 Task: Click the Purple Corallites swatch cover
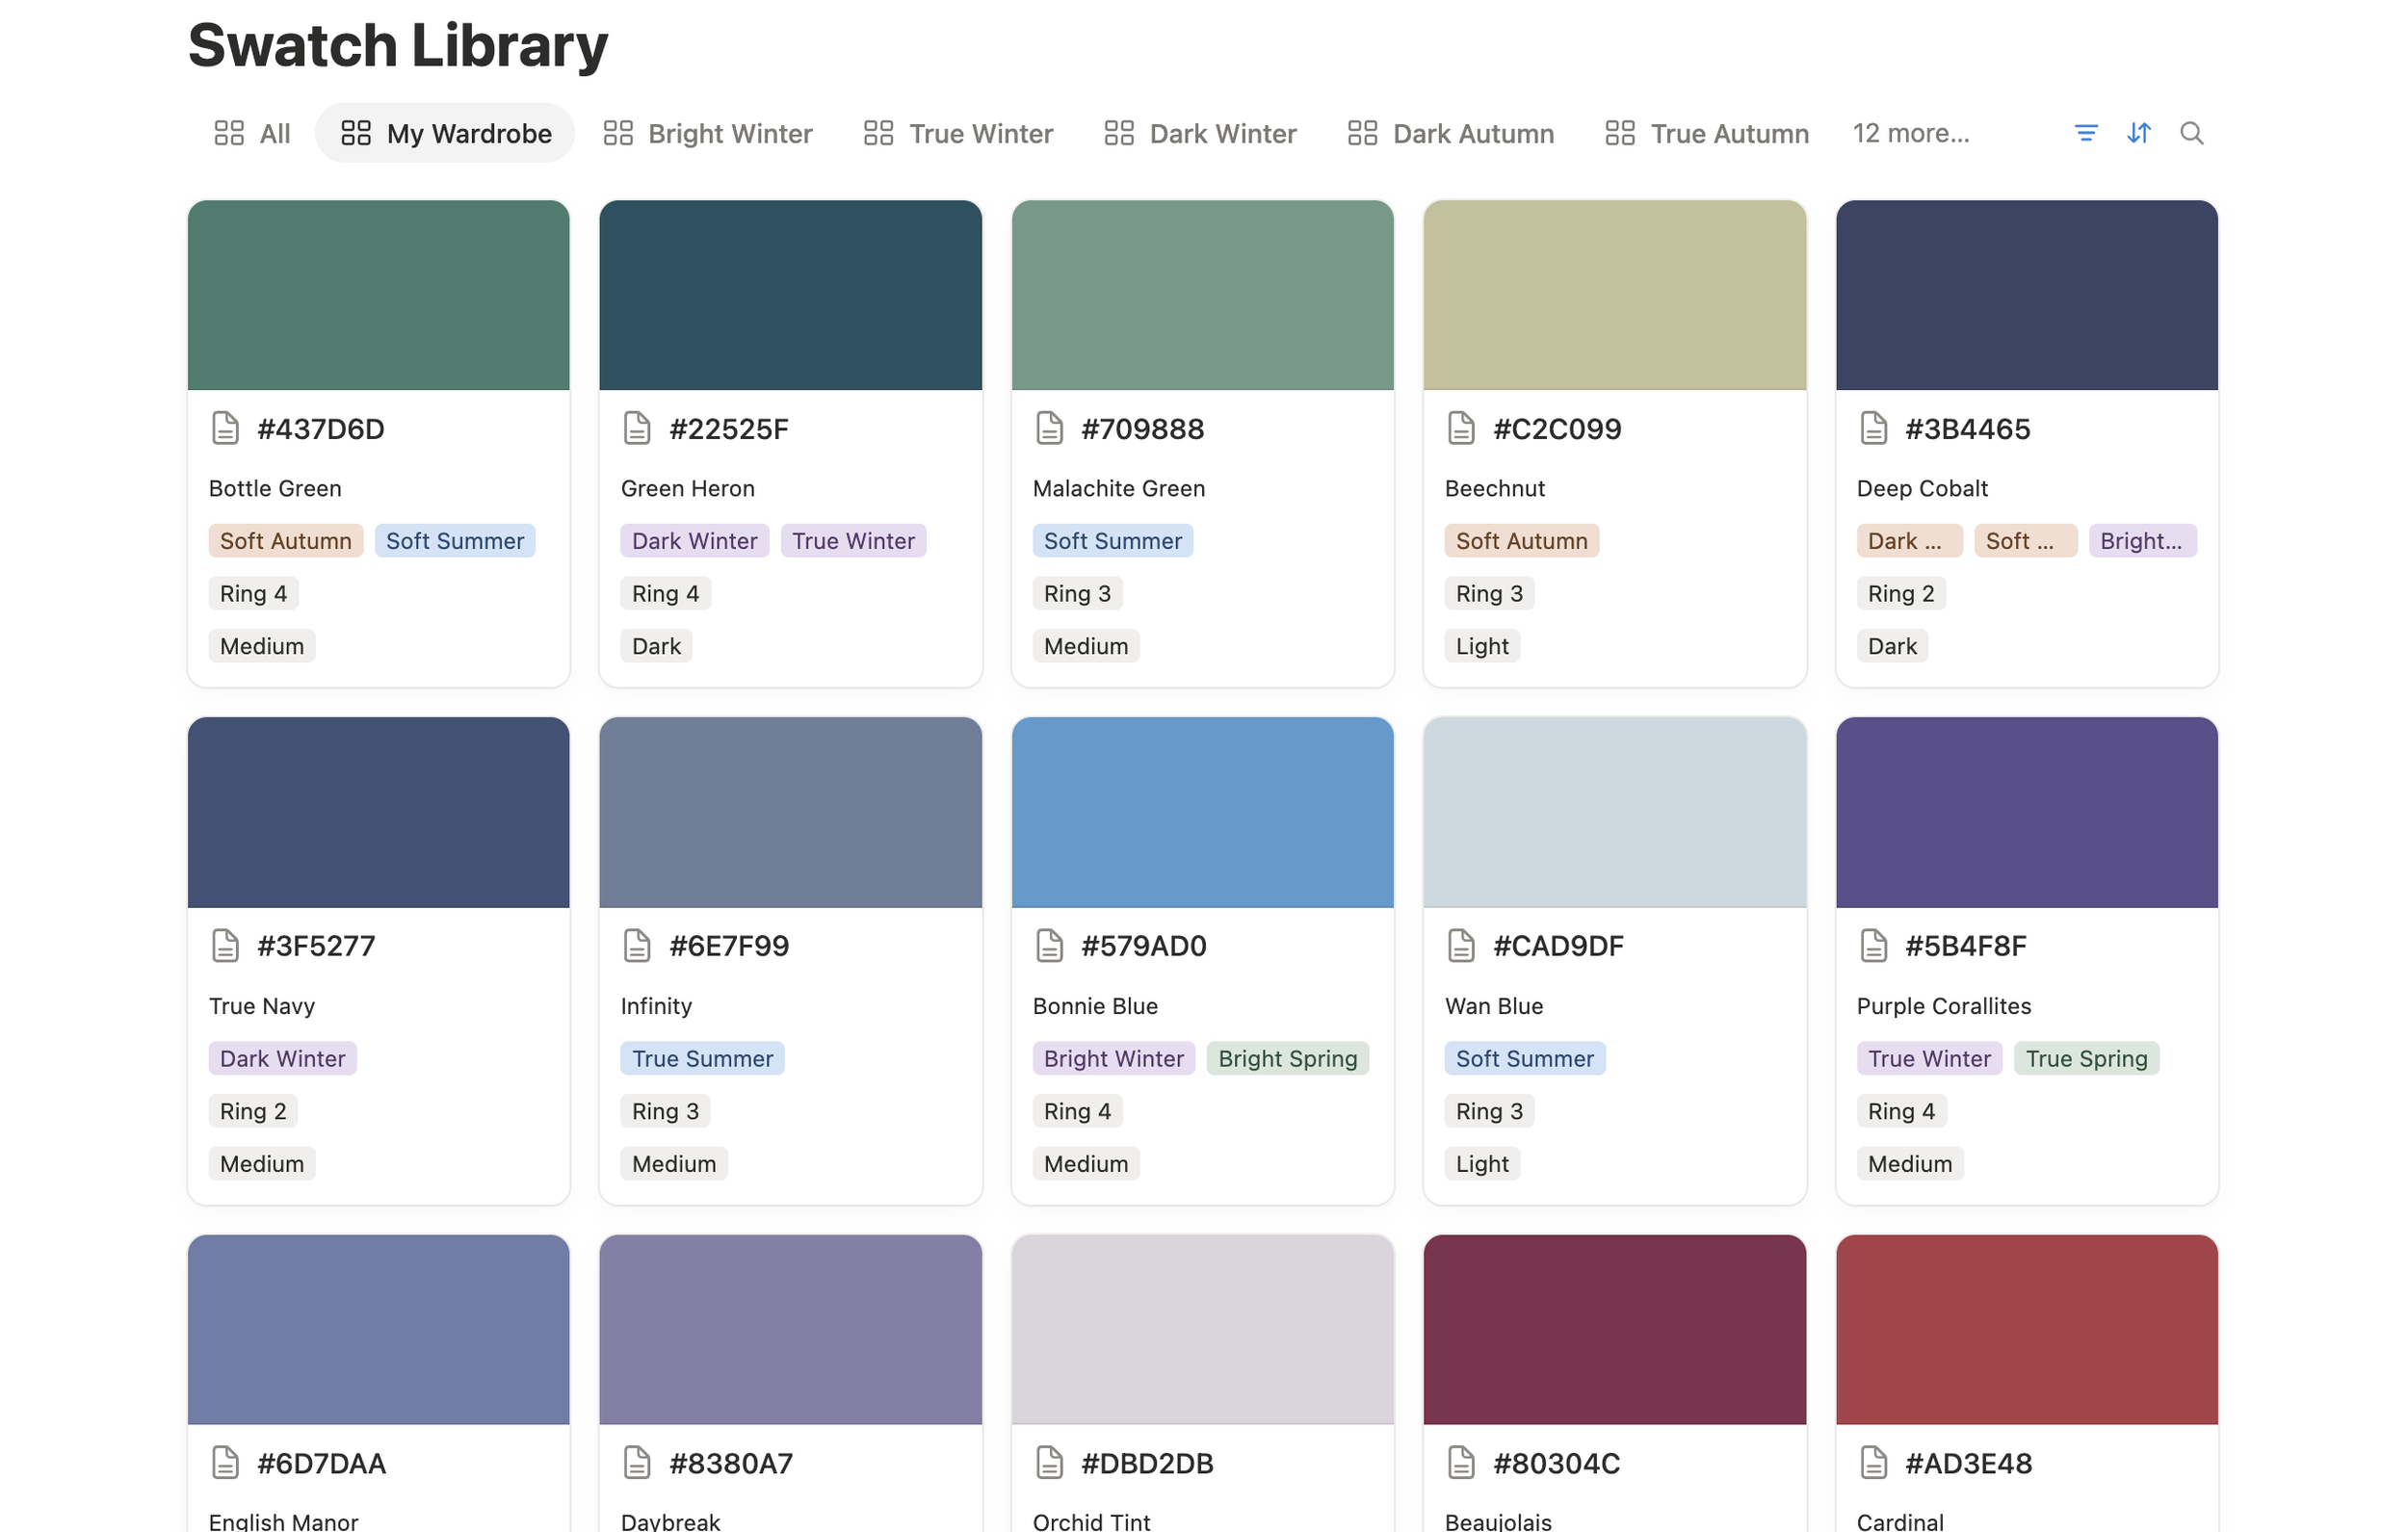[x=2026, y=812]
